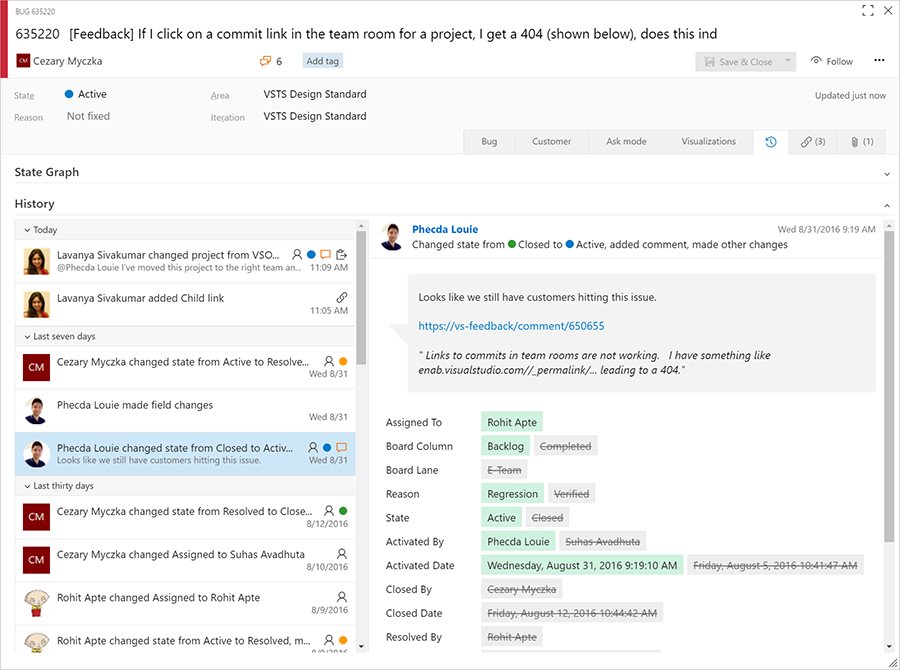Click the State field showing Active
The image size is (900, 670).
coord(86,94)
